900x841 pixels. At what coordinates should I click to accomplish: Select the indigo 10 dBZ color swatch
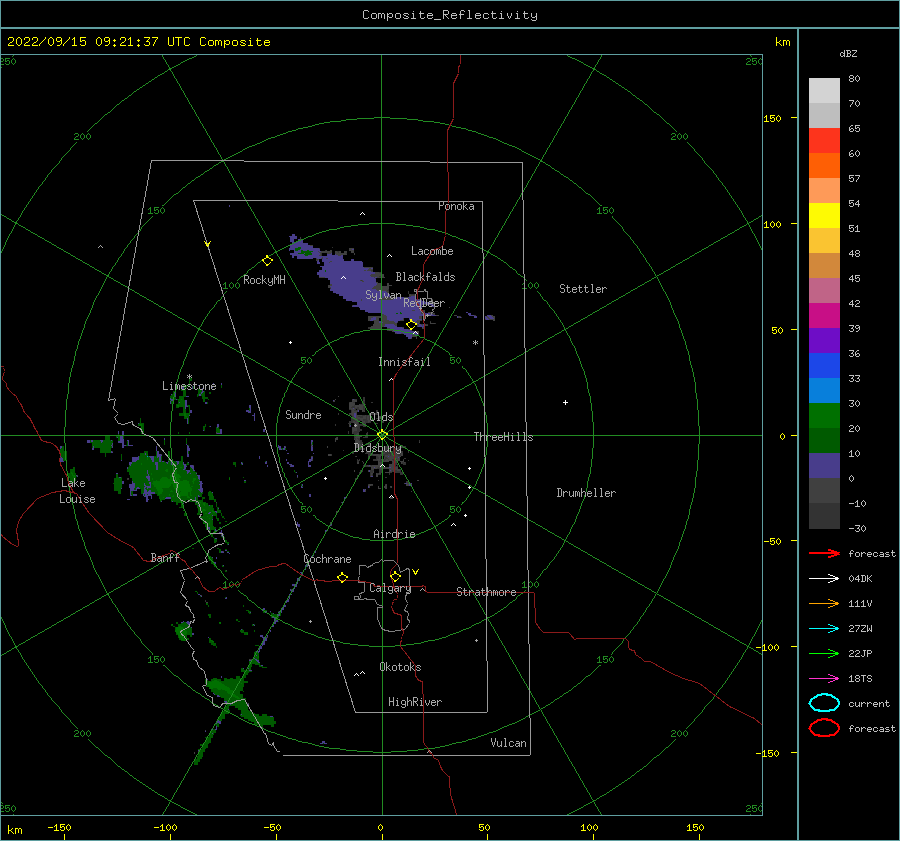point(824,466)
